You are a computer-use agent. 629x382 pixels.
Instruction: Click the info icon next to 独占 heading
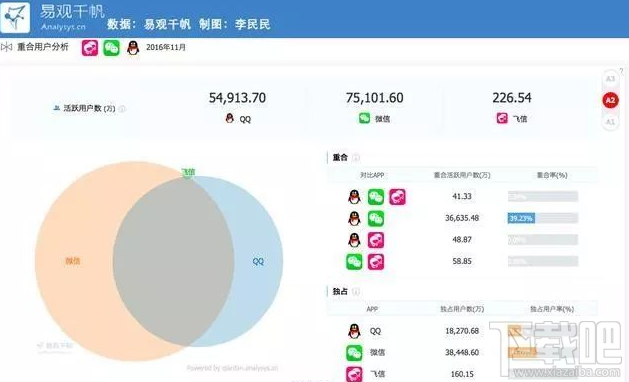(356, 292)
